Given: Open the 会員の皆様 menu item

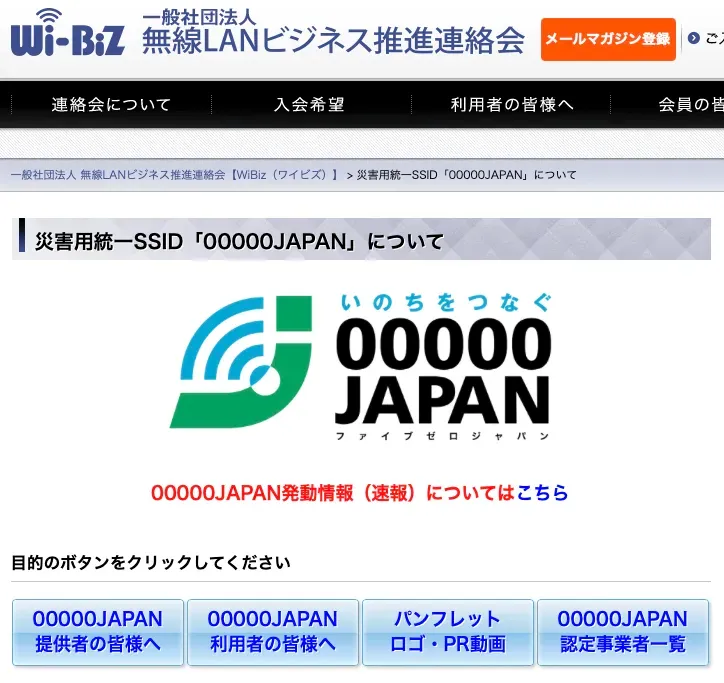Looking at the screenshot, I should (691, 104).
